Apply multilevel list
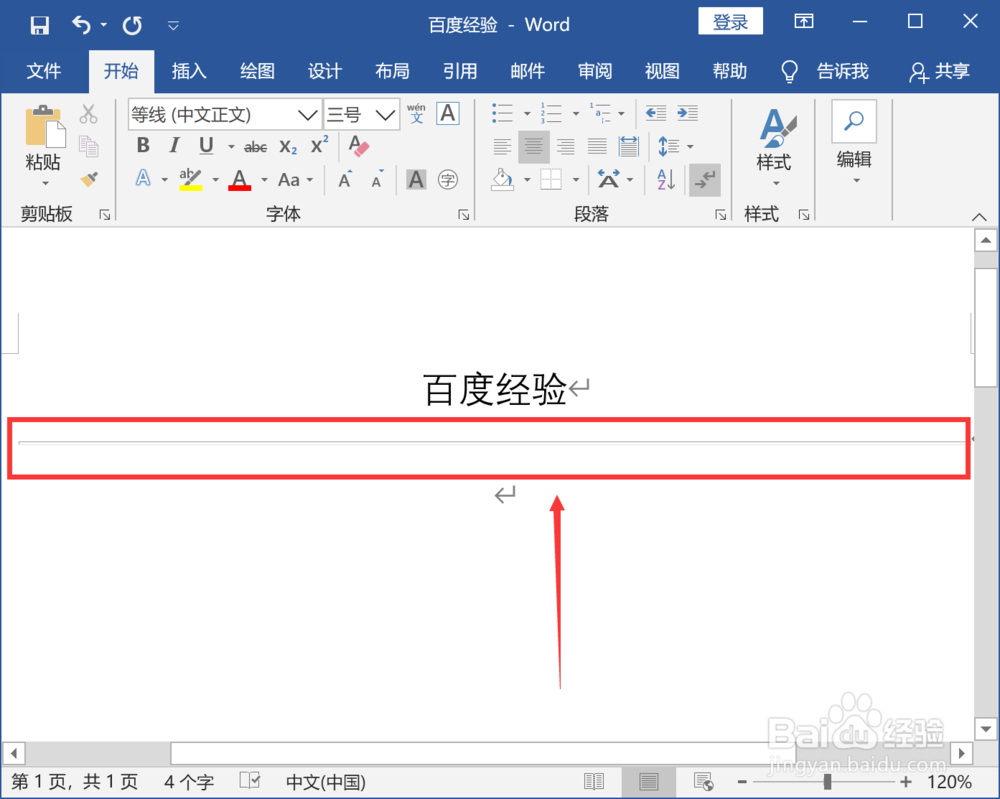1000x799 pixels. (600, 114)
